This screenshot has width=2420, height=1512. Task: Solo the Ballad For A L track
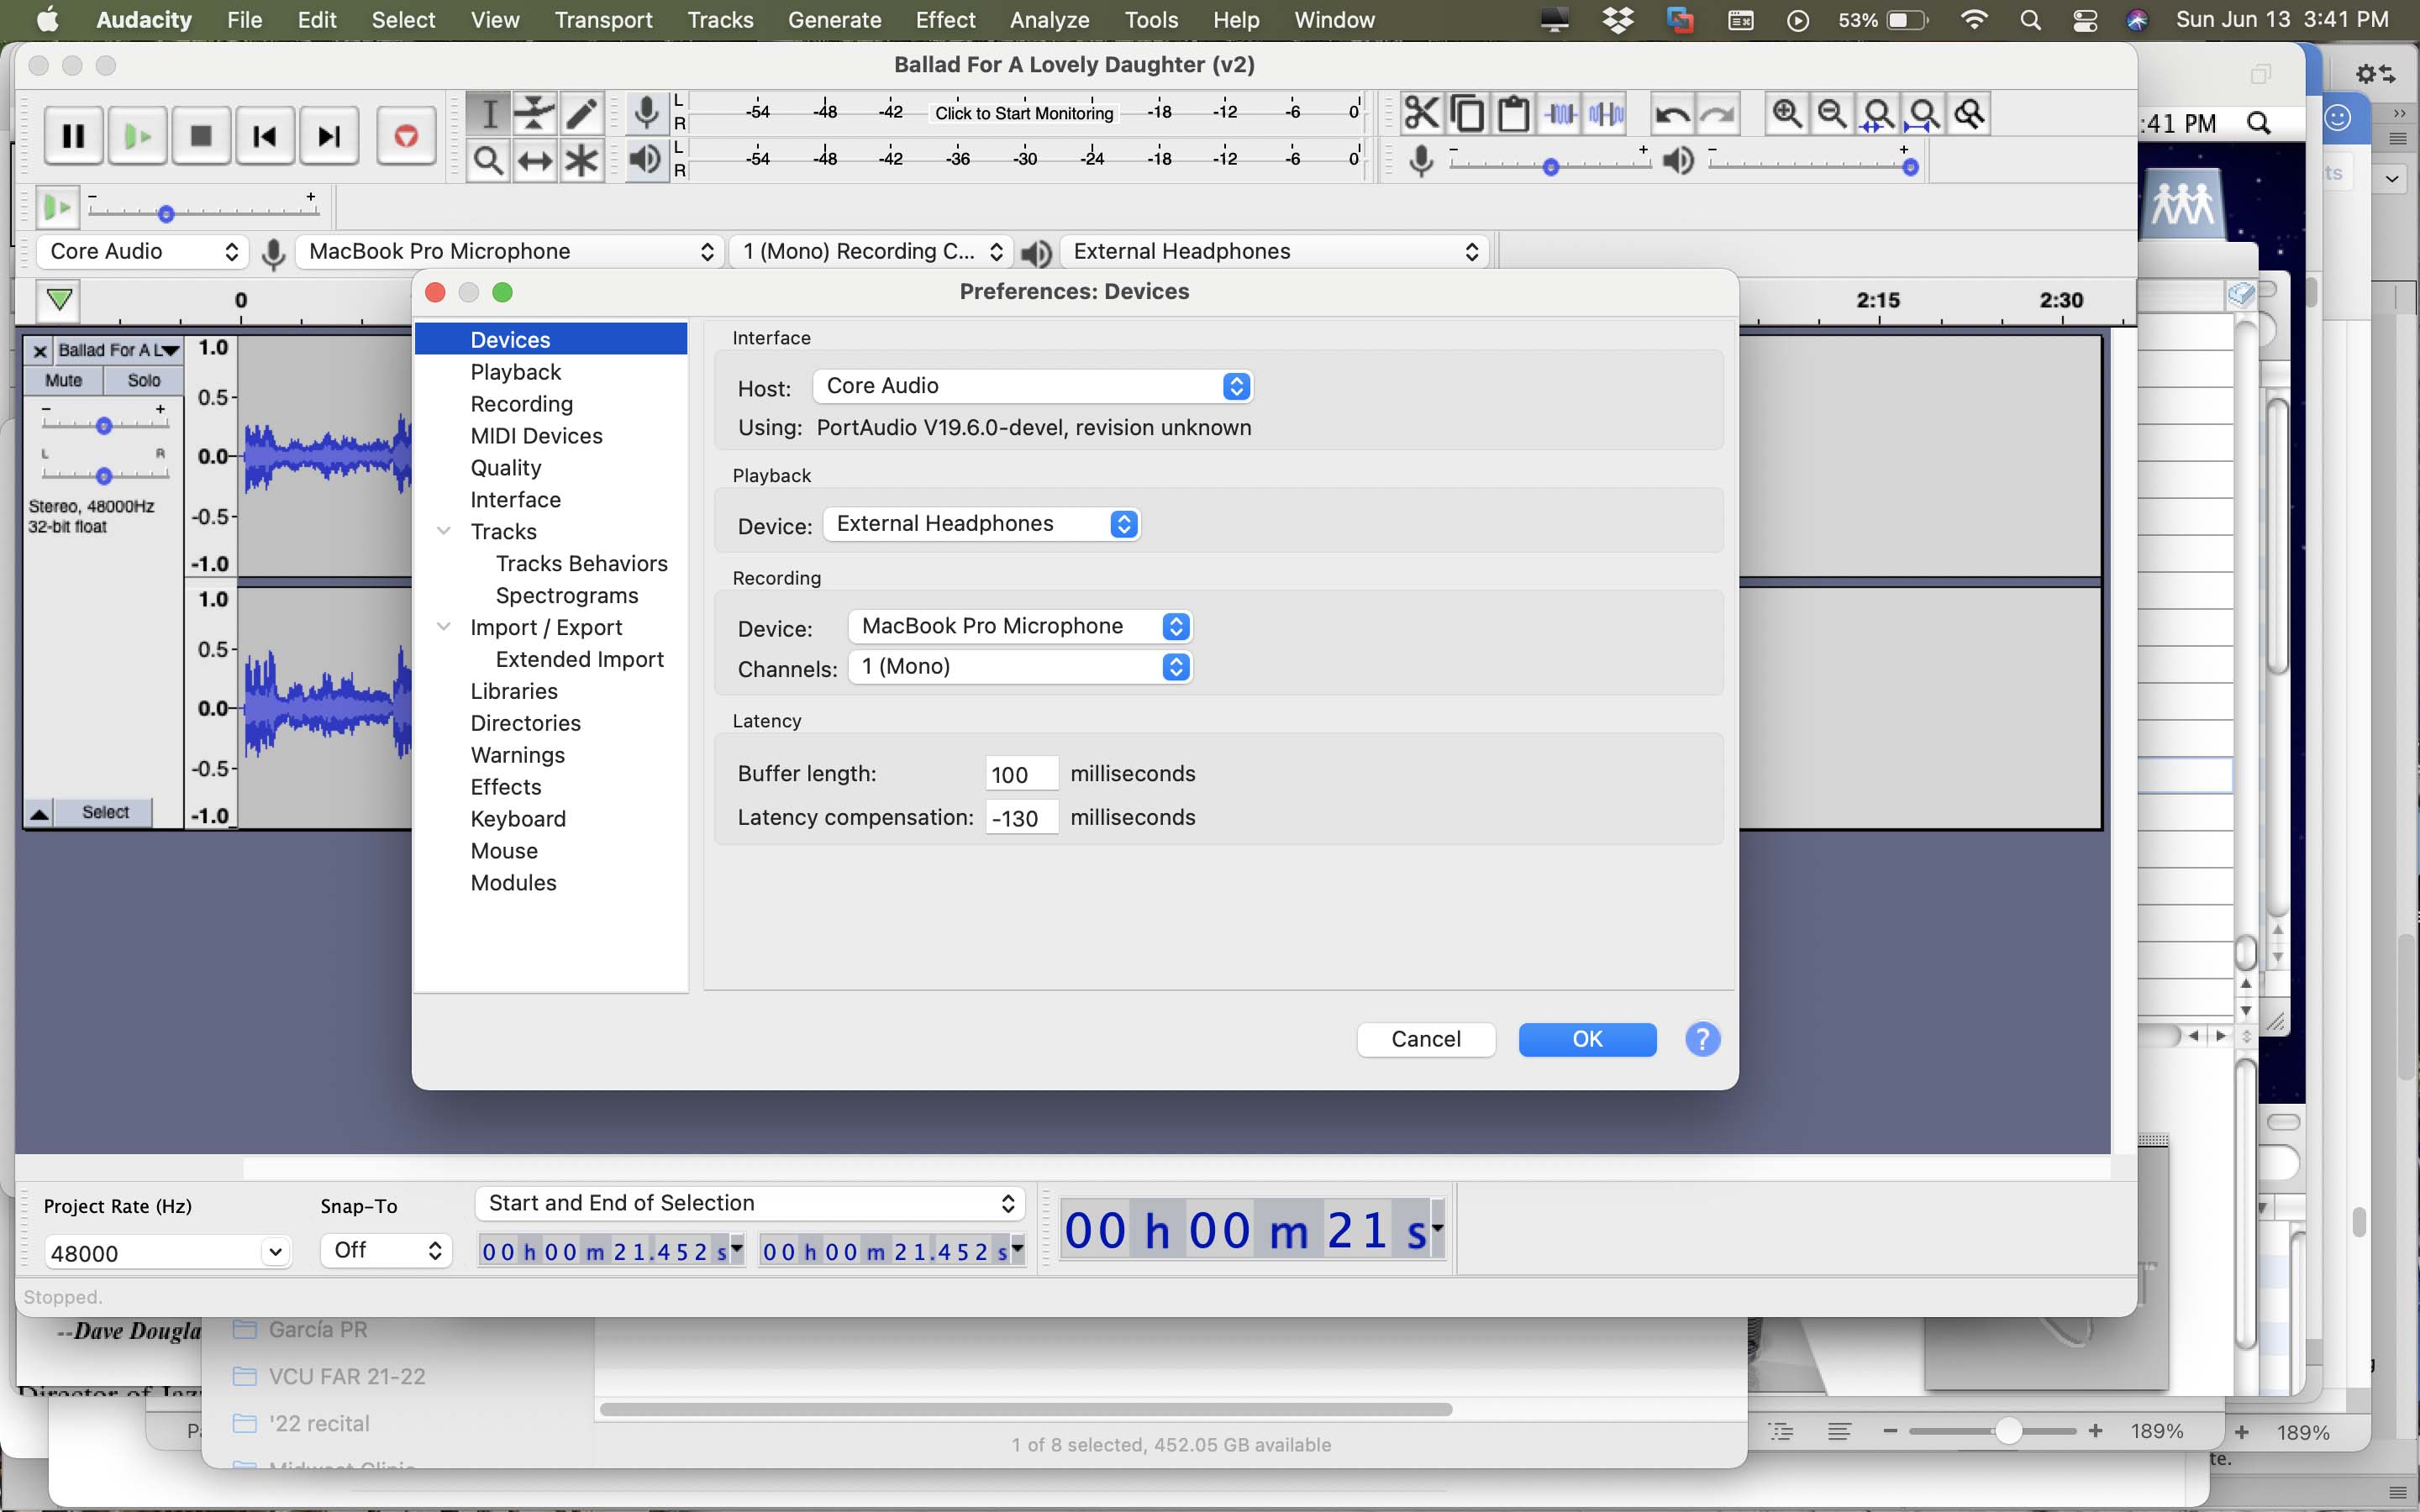(144, 380)
